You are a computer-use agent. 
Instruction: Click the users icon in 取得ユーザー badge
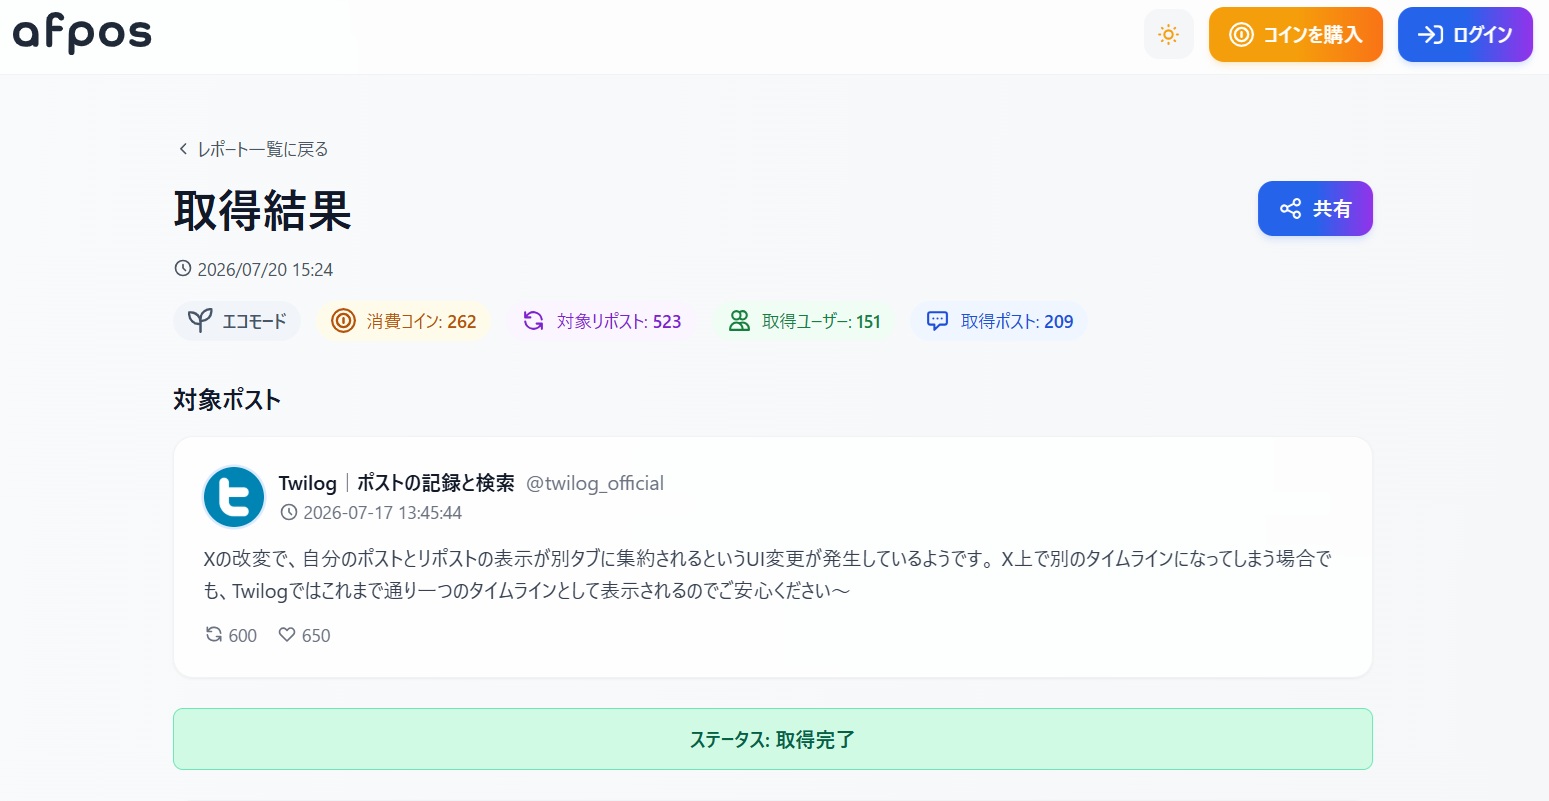pos(739,321)
